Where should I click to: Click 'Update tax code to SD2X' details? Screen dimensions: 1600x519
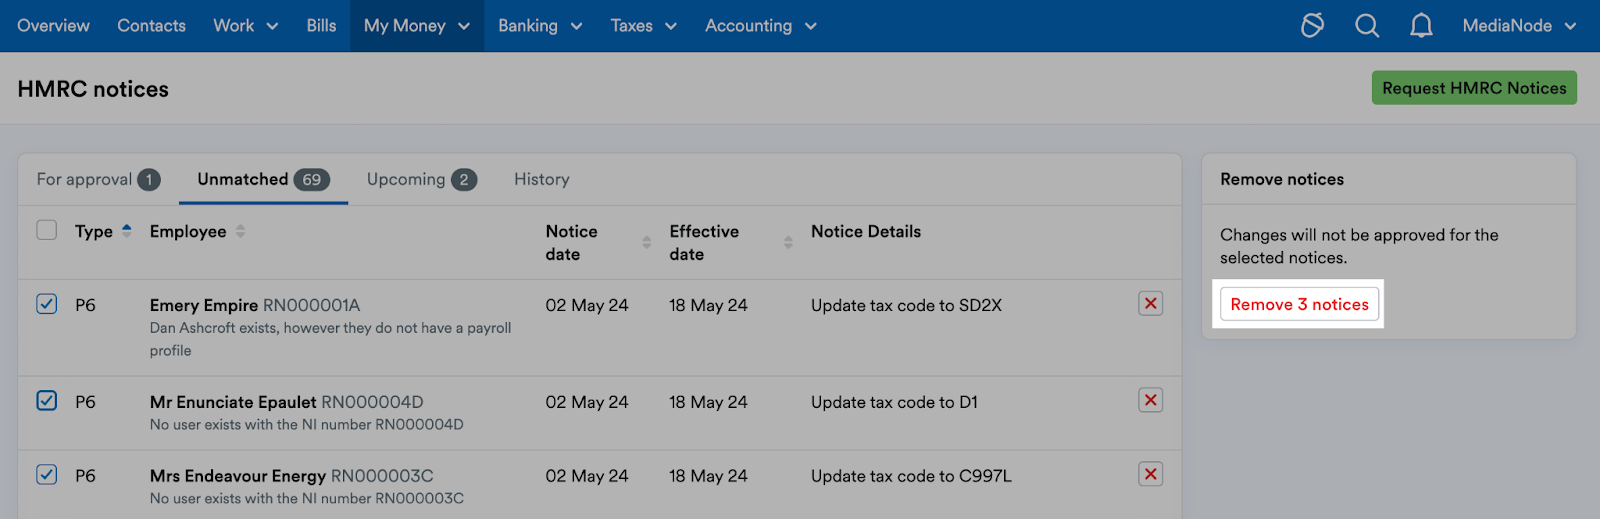tap(906, 305)
